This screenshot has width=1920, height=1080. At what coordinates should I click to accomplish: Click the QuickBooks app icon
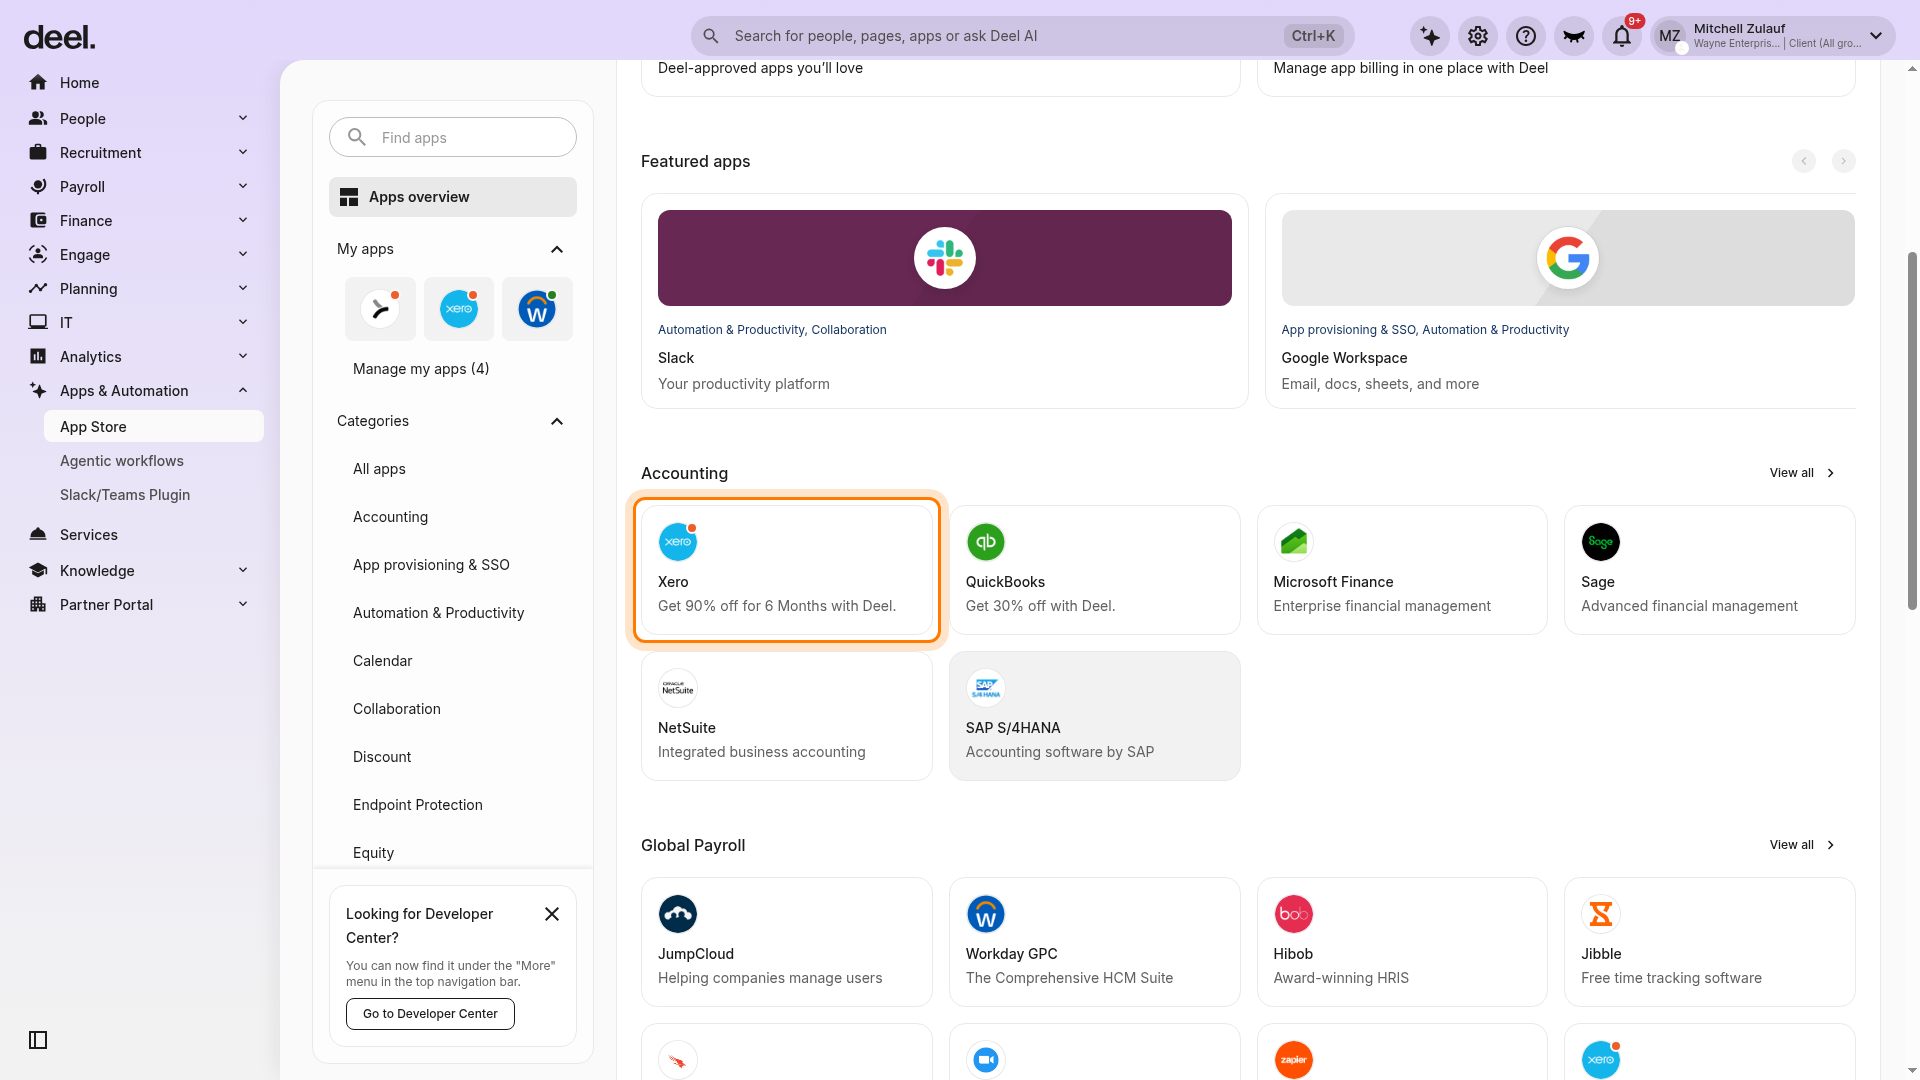coord(986,542)
